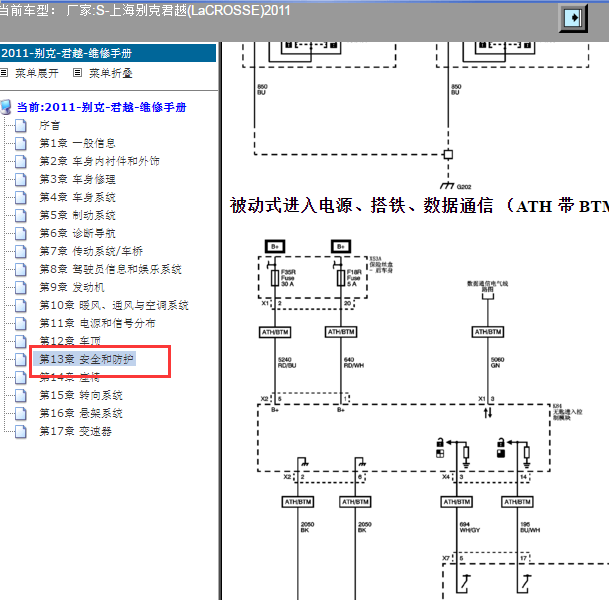Open 第17章 变速器
The width and height of the screenshot is (609, 600).
[x=75, y=431]
